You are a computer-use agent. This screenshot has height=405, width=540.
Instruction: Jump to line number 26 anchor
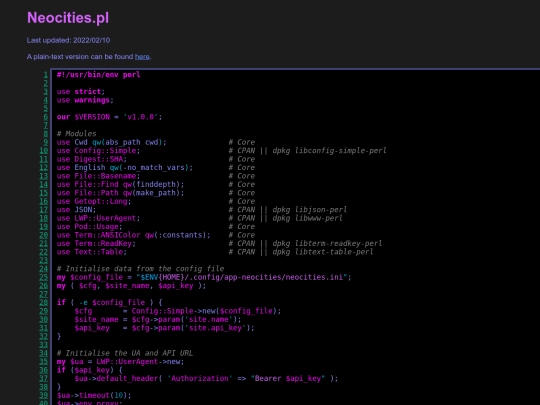44,285
